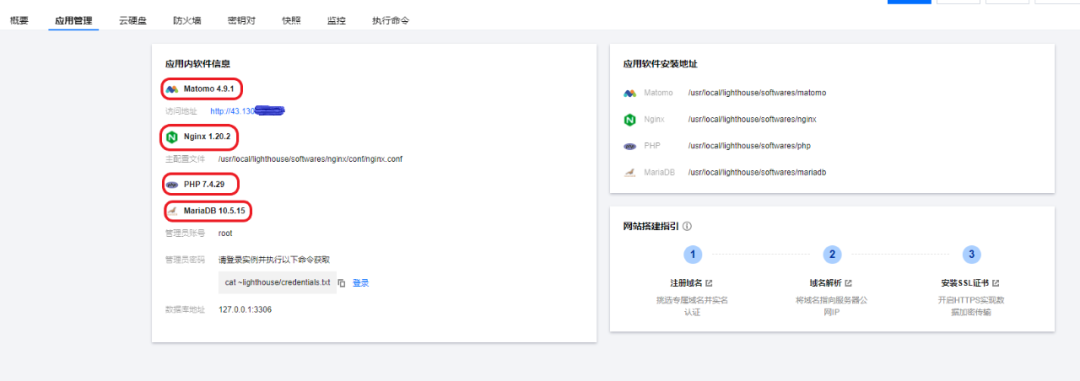The width and height of the screenshot is (1080, 381).
Task: Click the PHP 7.4.29 heading
Action: coord(204,185)
